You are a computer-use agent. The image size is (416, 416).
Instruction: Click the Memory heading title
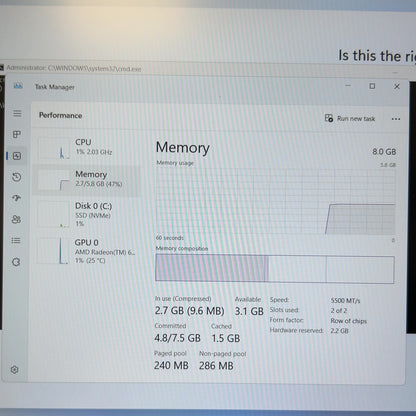(x=183, y=148)
